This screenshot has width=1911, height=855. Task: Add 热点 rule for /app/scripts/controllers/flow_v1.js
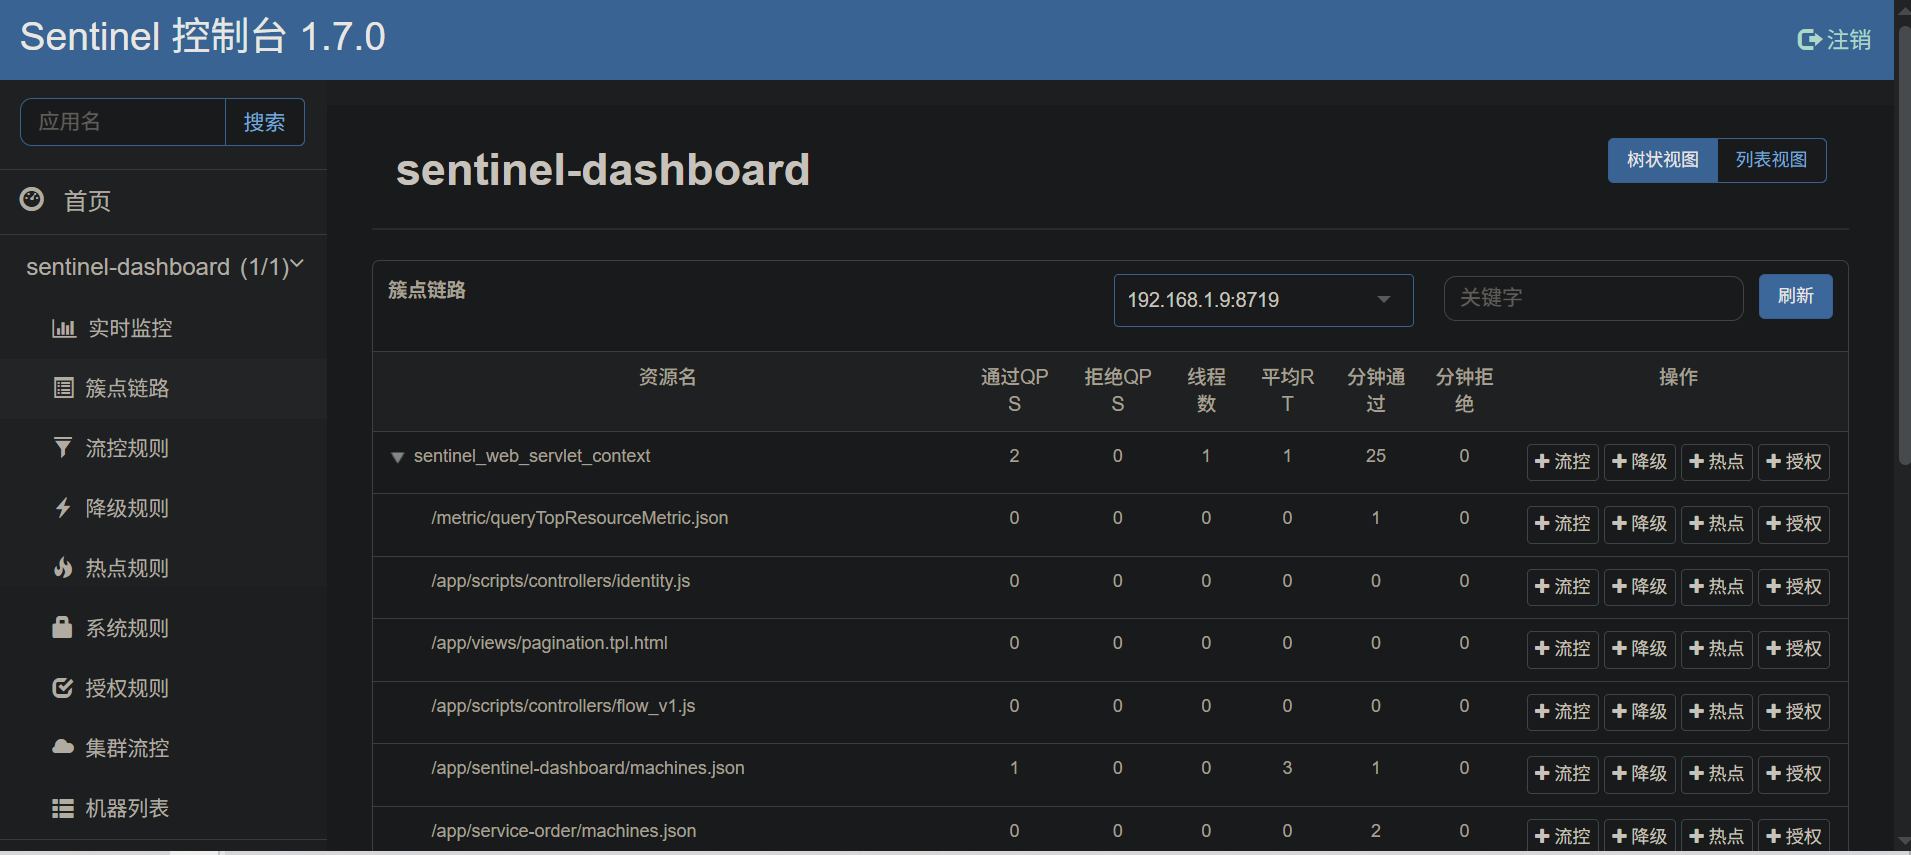(1716, 712)
